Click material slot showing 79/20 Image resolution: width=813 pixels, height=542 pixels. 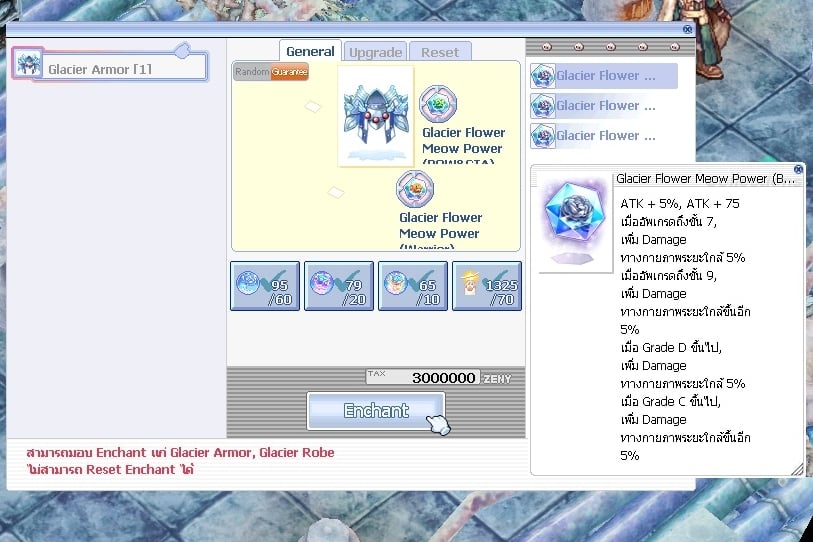(x=339, y=286)
